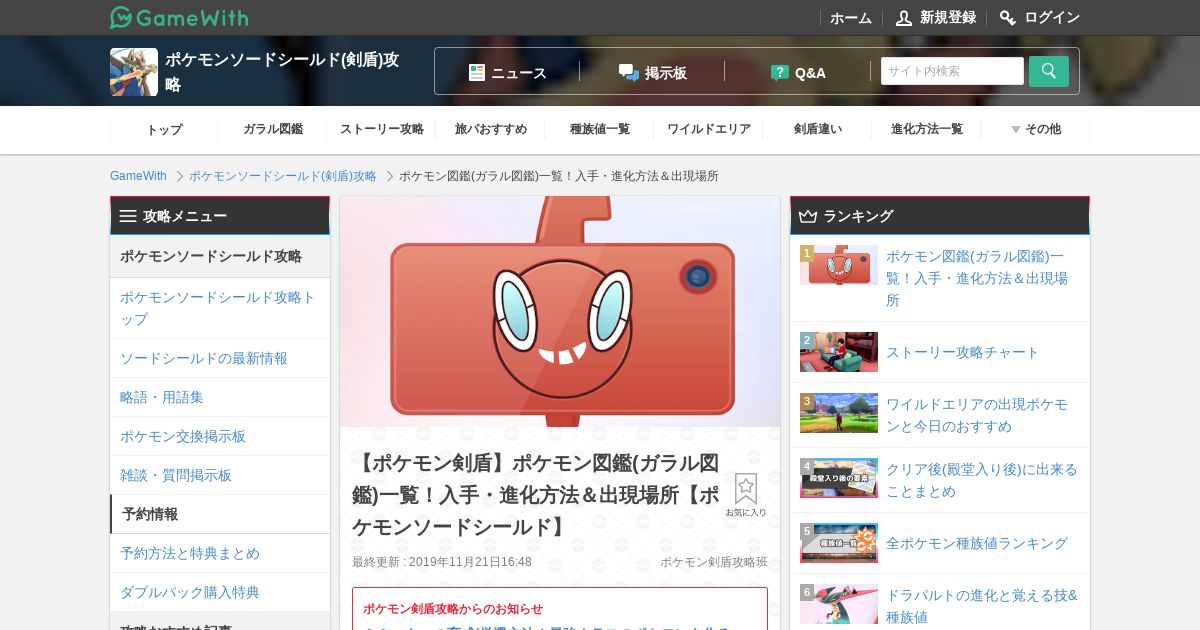Open ソードシールドの最新情報 in sidebar
This screenshot has width=1200, height=630.
[x=220, y=358]
